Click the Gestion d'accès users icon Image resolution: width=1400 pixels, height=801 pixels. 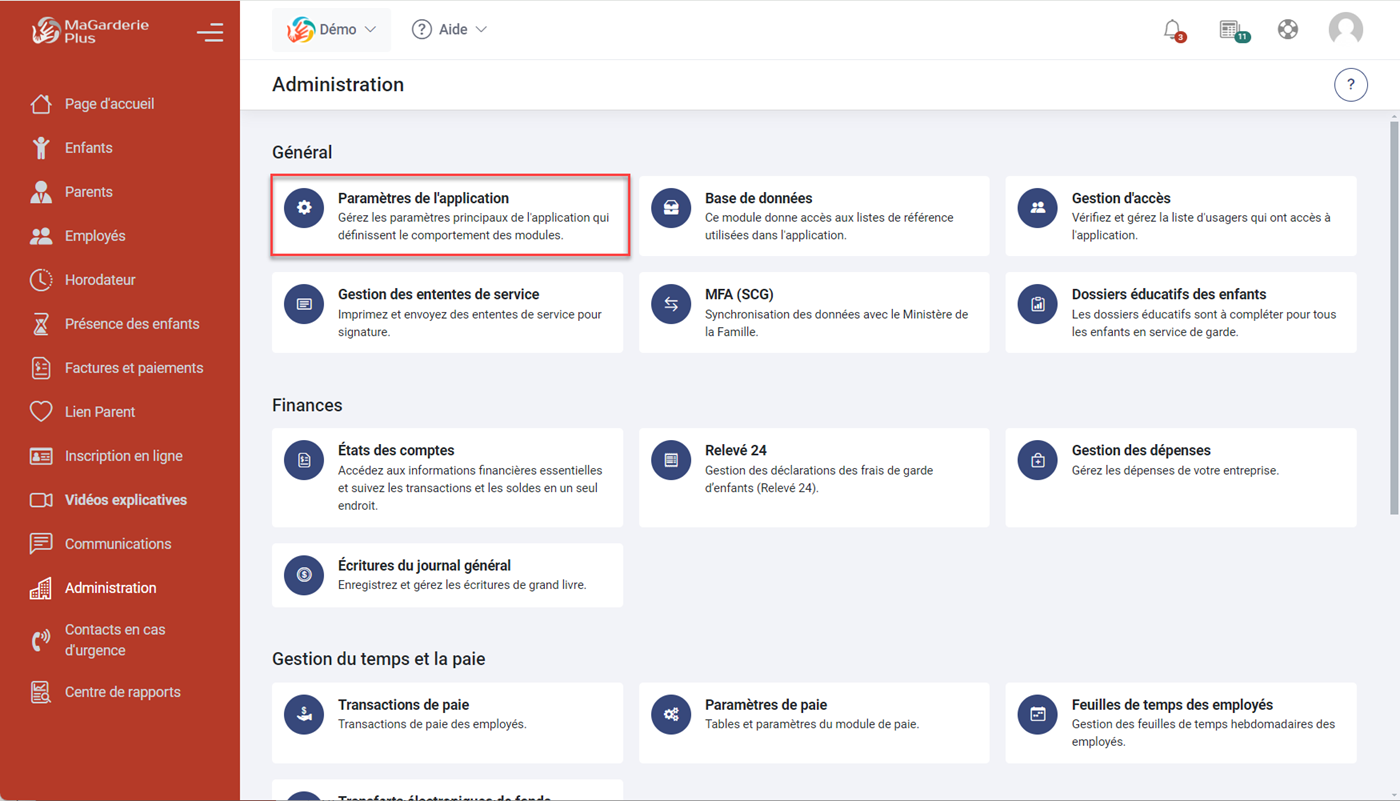[1038, 207]
